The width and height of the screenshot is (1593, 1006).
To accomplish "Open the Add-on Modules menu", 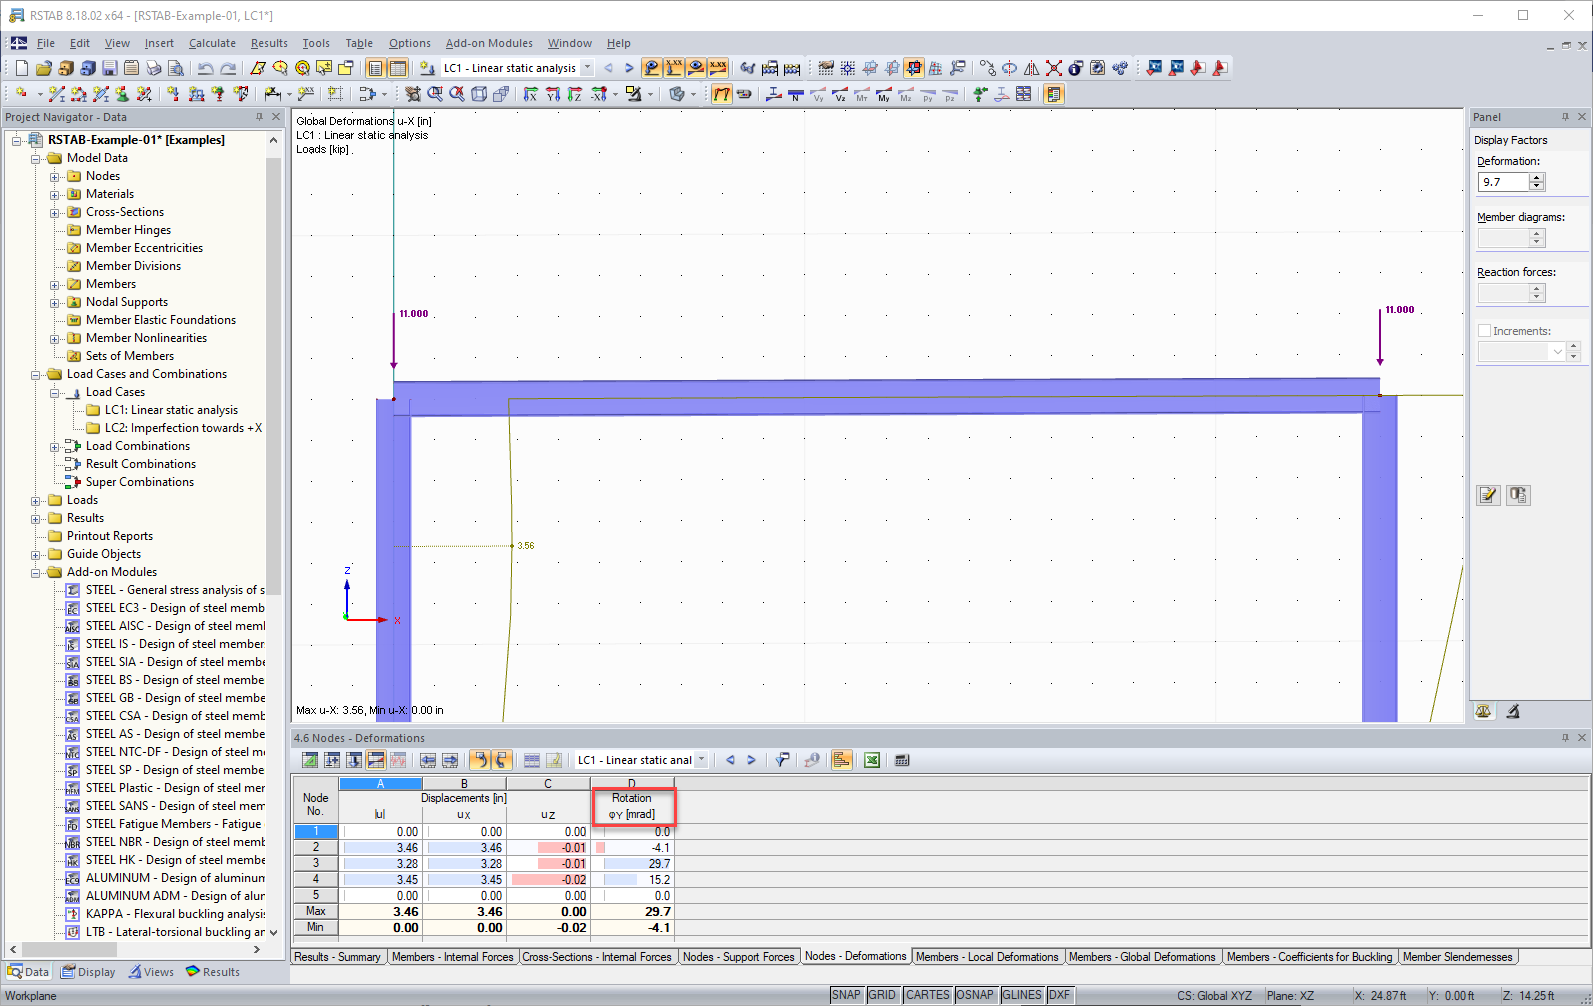I will [x=489, y=43].
